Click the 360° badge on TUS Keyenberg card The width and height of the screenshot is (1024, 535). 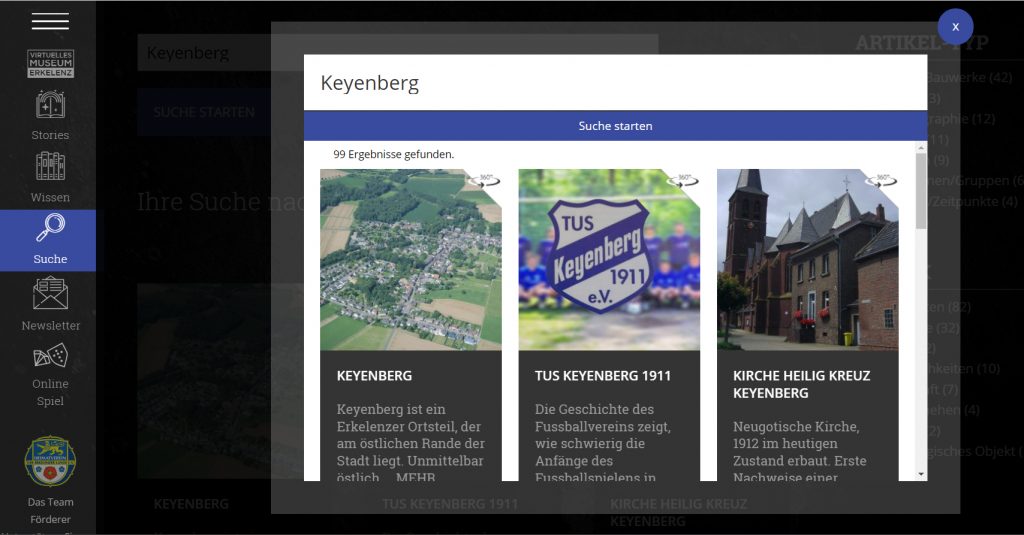683,181
